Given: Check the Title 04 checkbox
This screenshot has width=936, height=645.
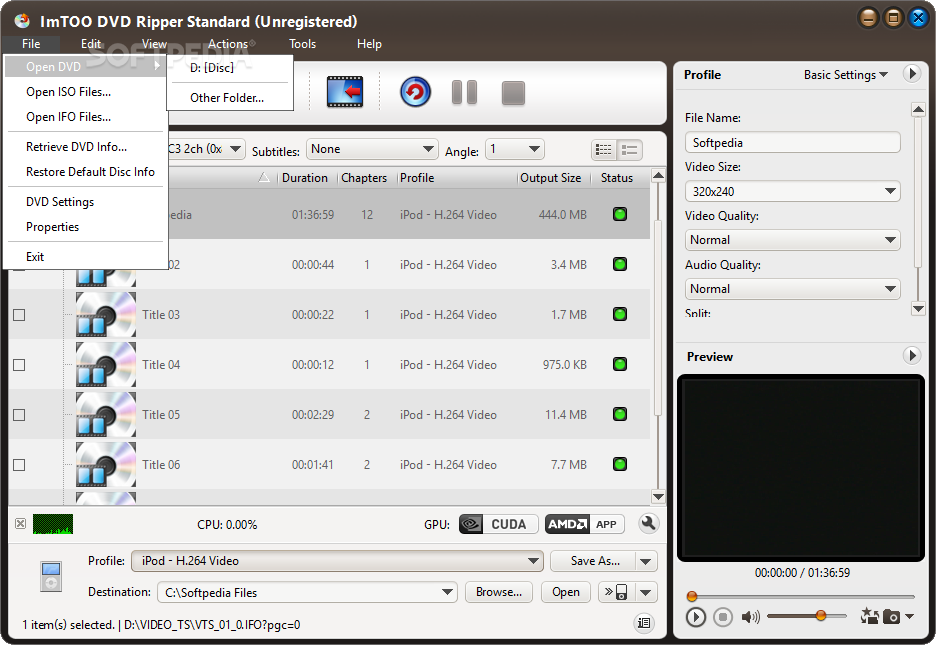Looking at the screenshot, I should (19, 365).
